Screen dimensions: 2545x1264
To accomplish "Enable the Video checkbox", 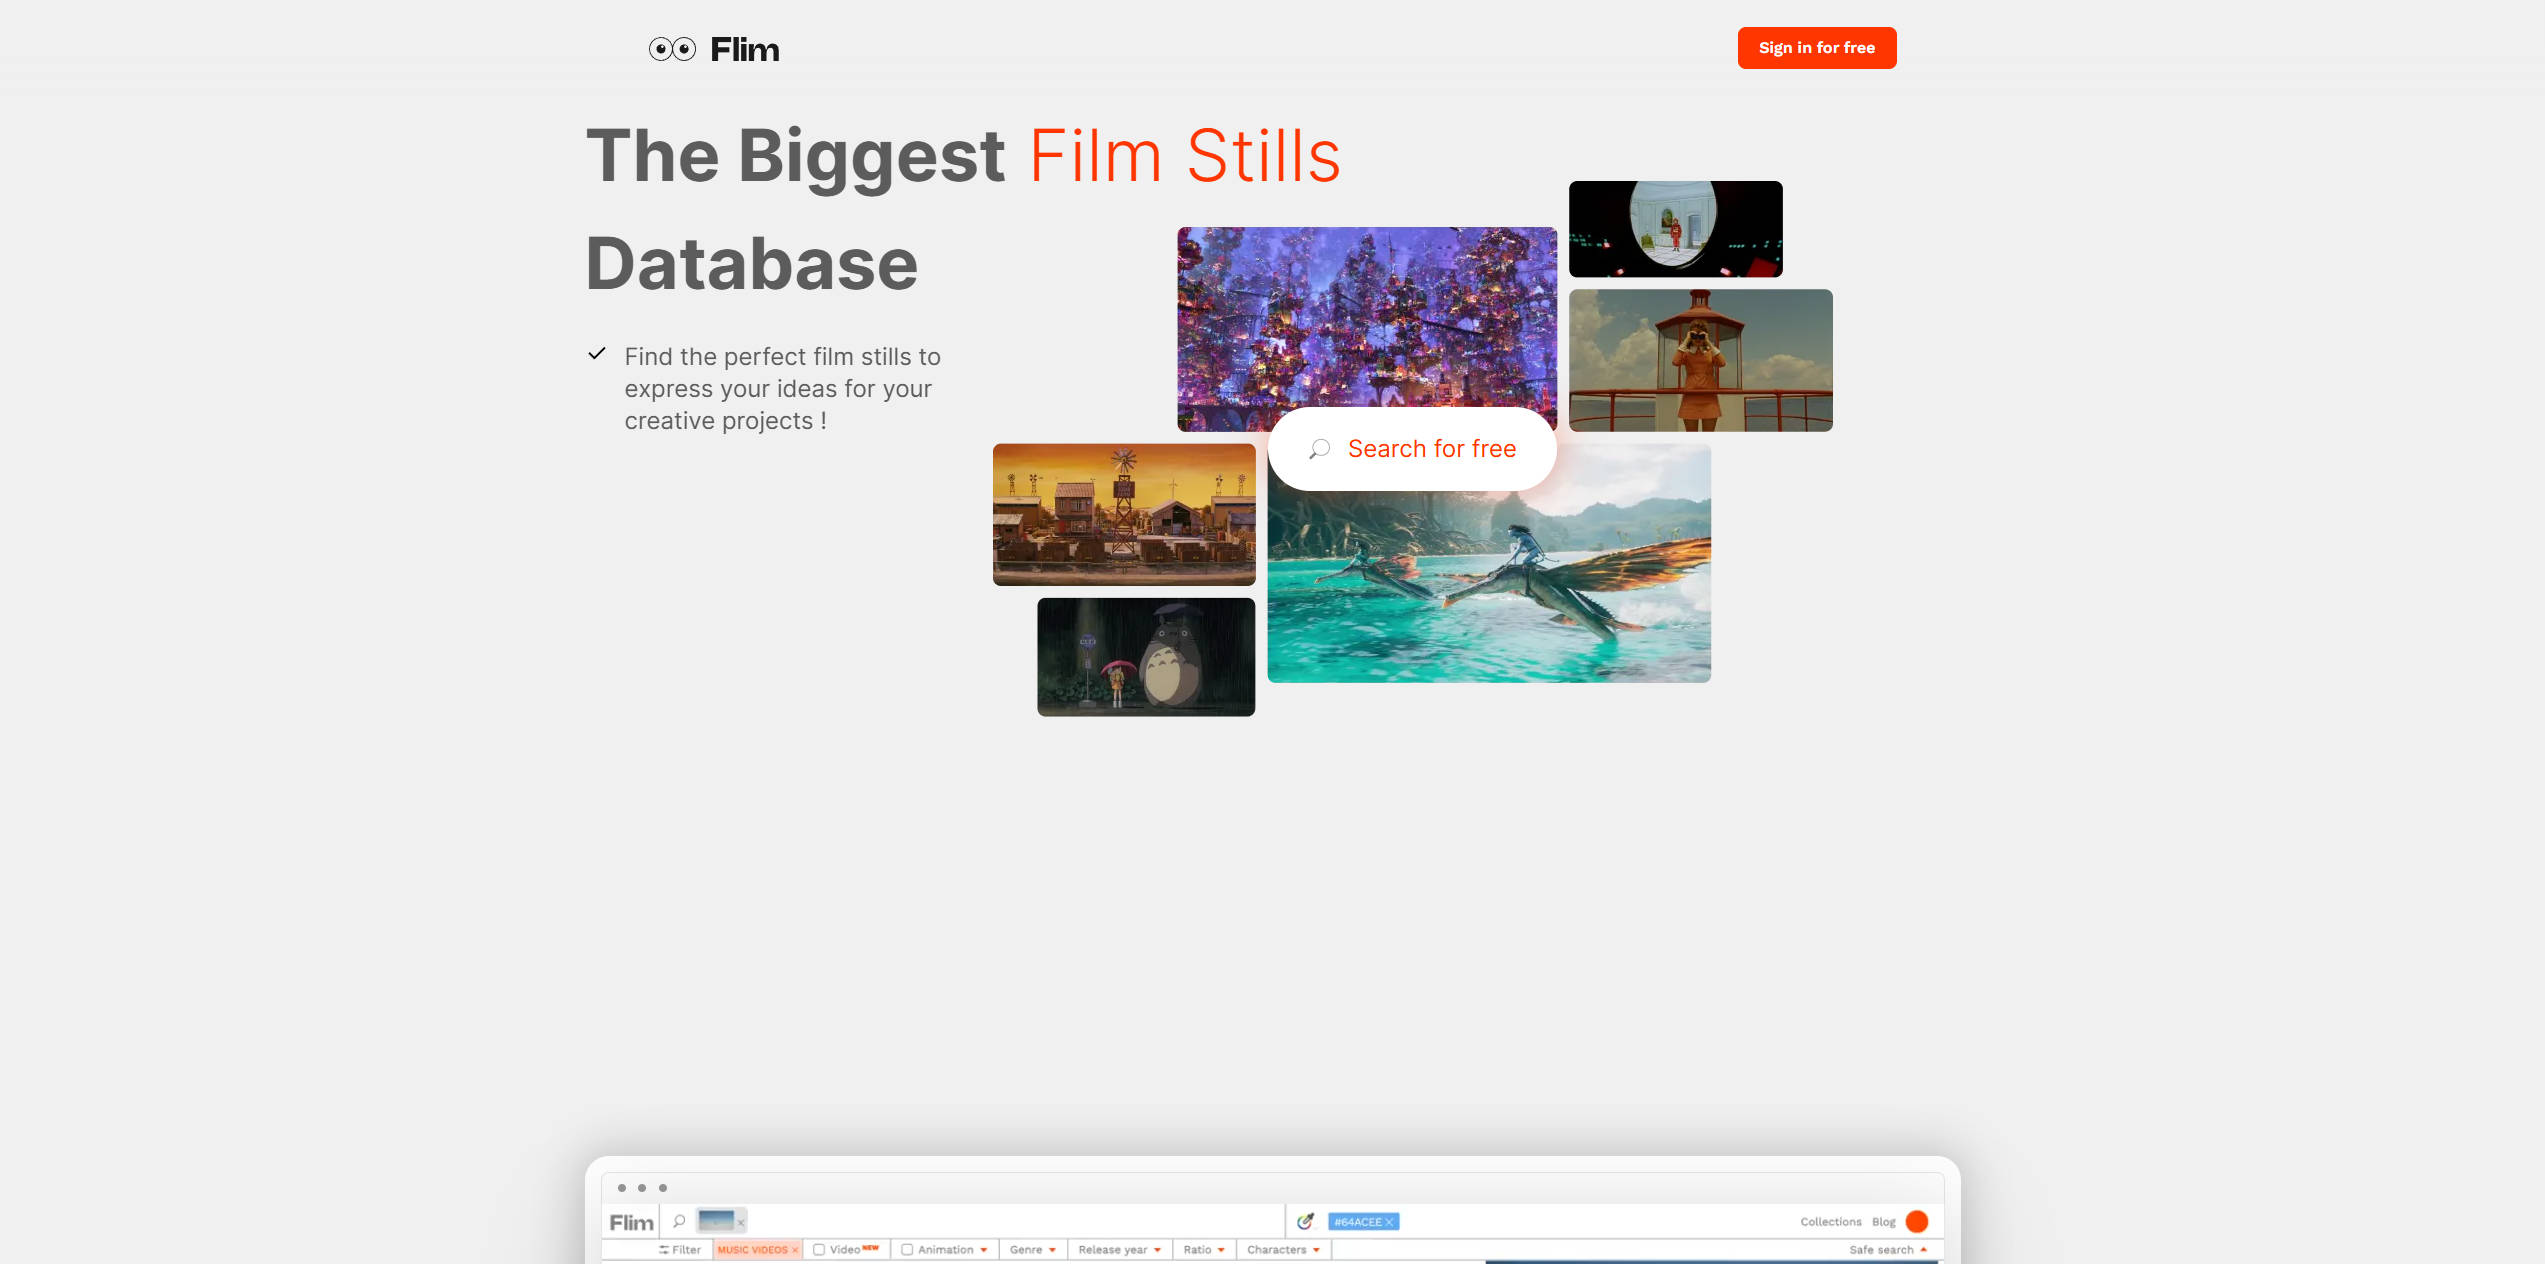I will pos(819,1250).
